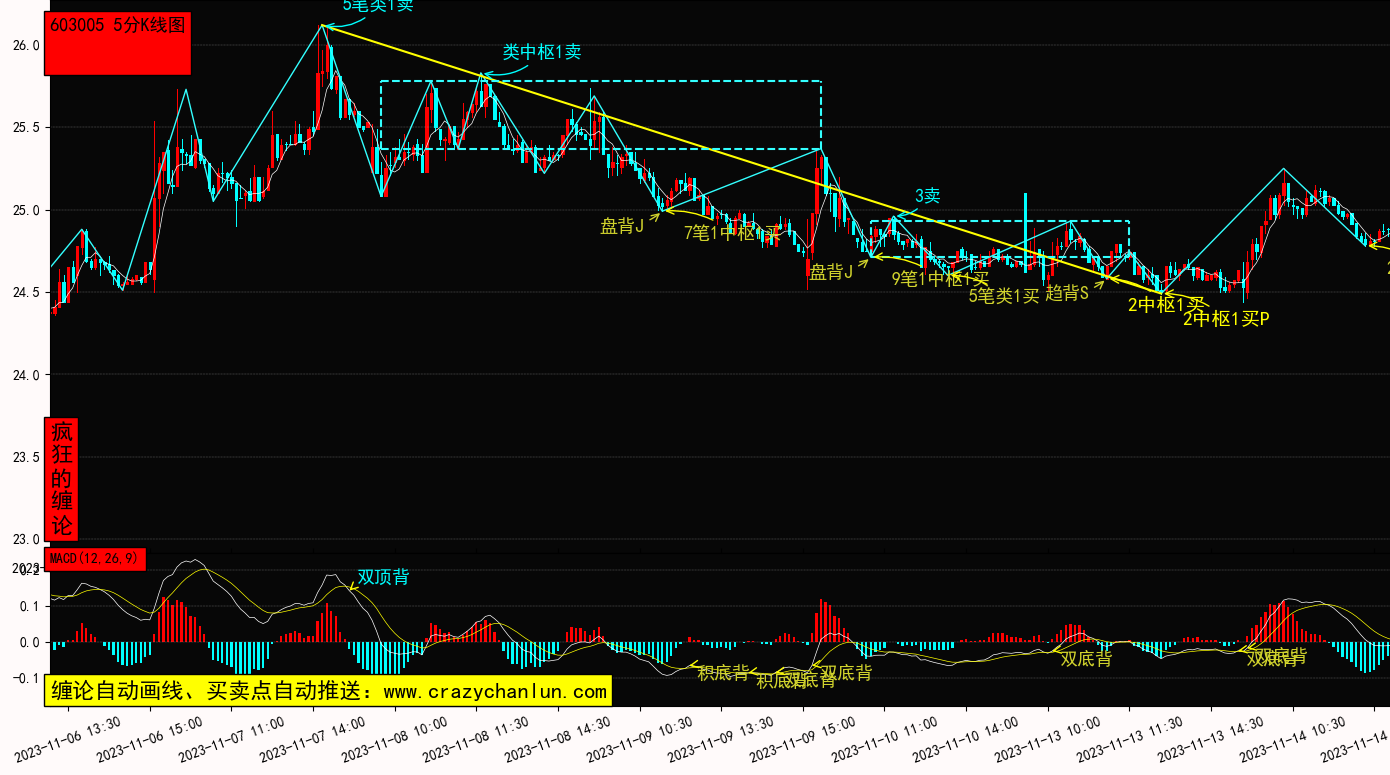This screenshot has height=775, width=1390.
Task: Click the 5笔类1买 buy label
Action: [1004, 295]
